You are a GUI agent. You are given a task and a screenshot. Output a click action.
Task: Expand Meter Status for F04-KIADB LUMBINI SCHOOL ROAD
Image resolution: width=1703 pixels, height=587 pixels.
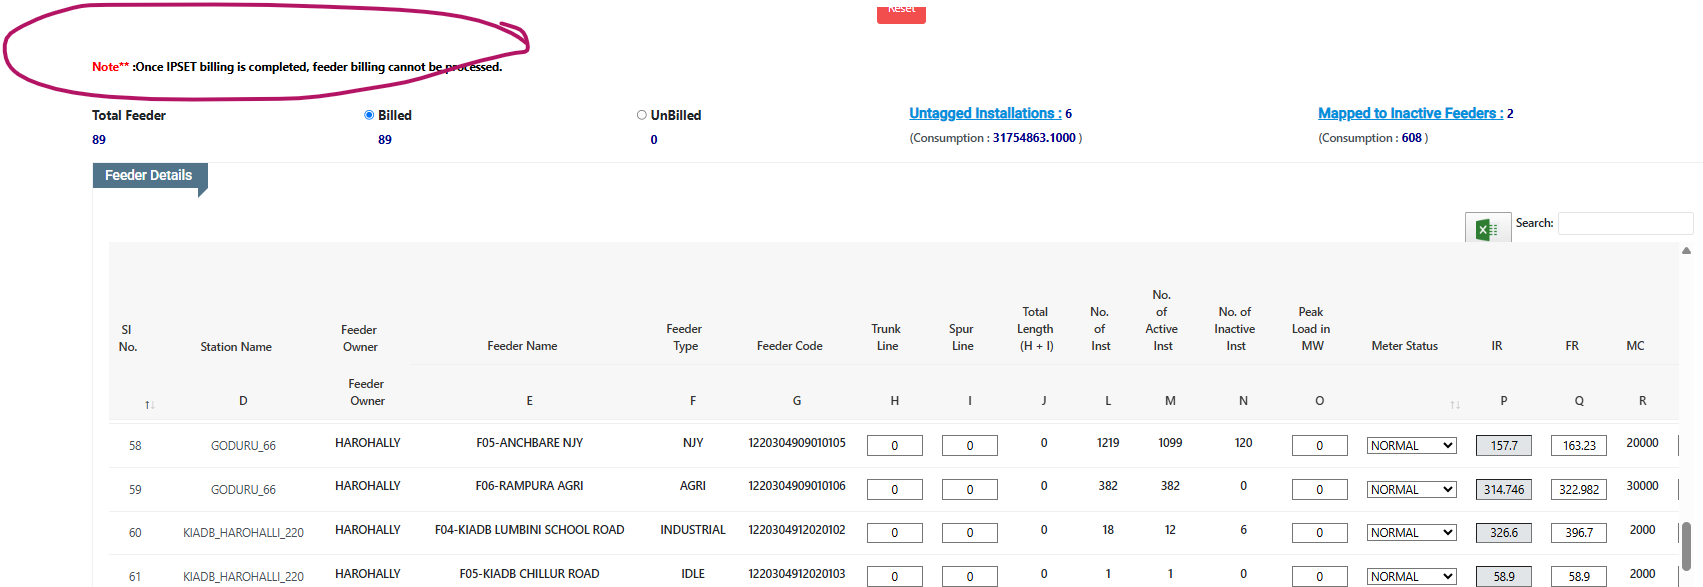click(1412, 533)
